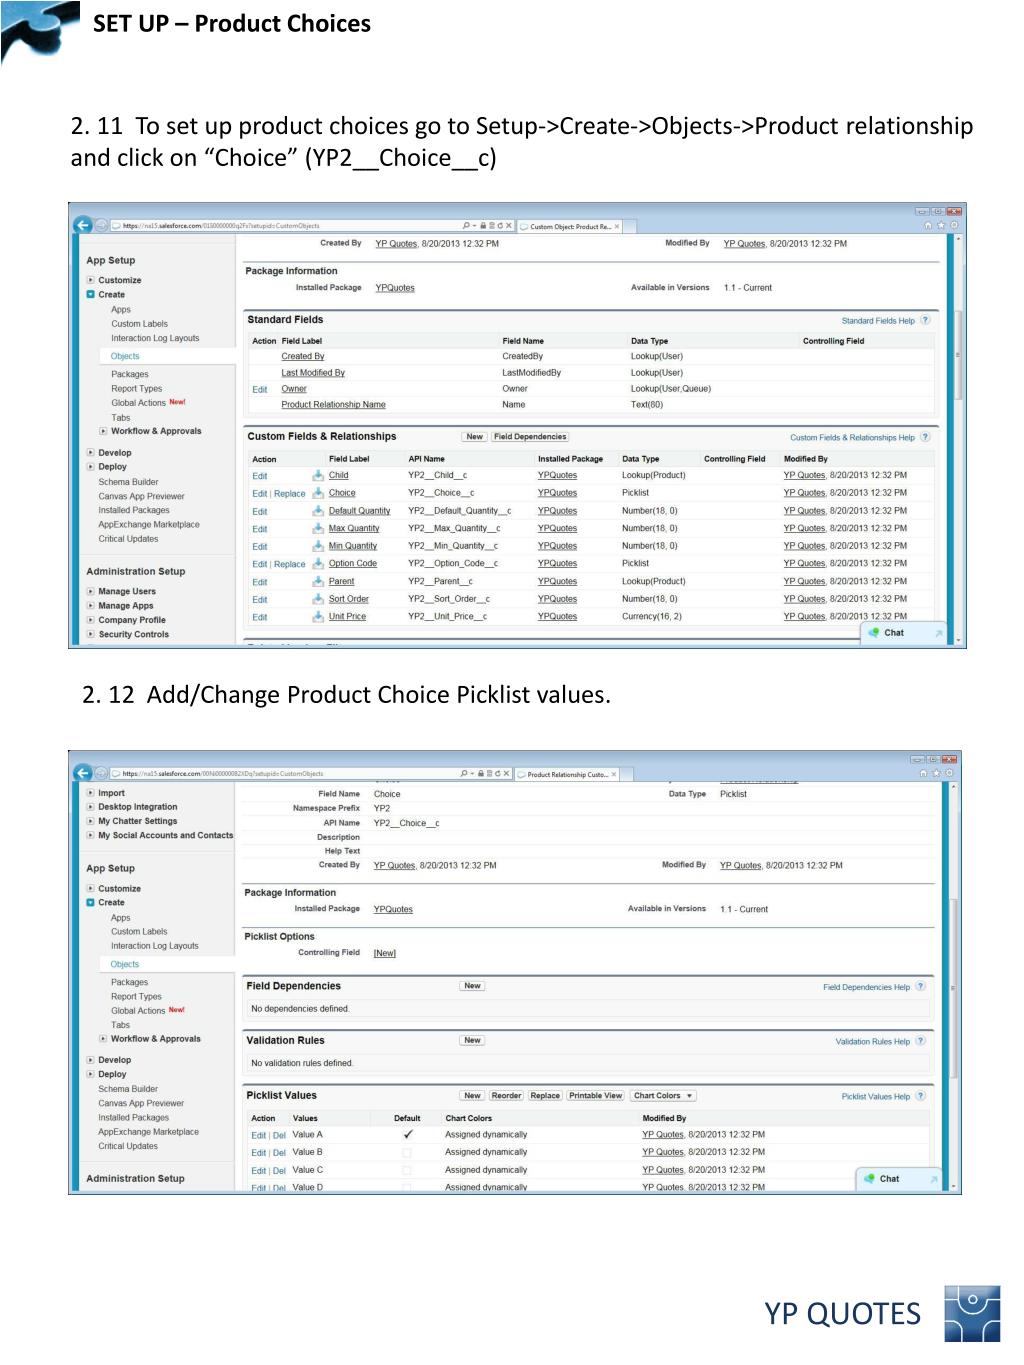Screen dimensions: 1024x1365
Task: Click Custom Fields & Relationships Help question-mark icon
Action: point(925,437)
